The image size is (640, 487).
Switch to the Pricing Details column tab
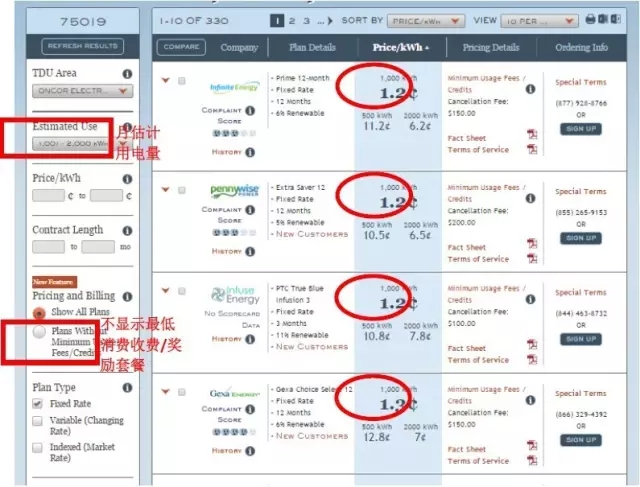(x=491, y=47)
